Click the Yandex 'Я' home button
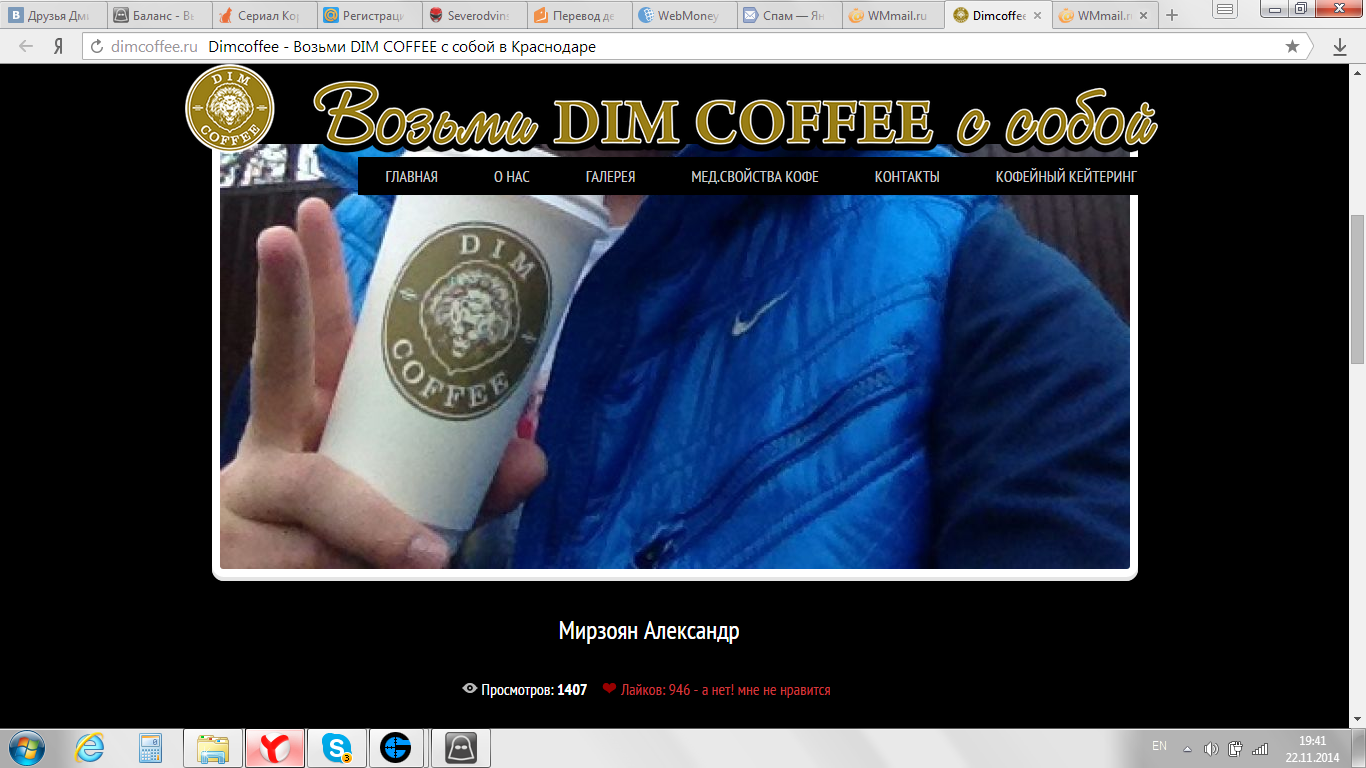 (59, 46)
